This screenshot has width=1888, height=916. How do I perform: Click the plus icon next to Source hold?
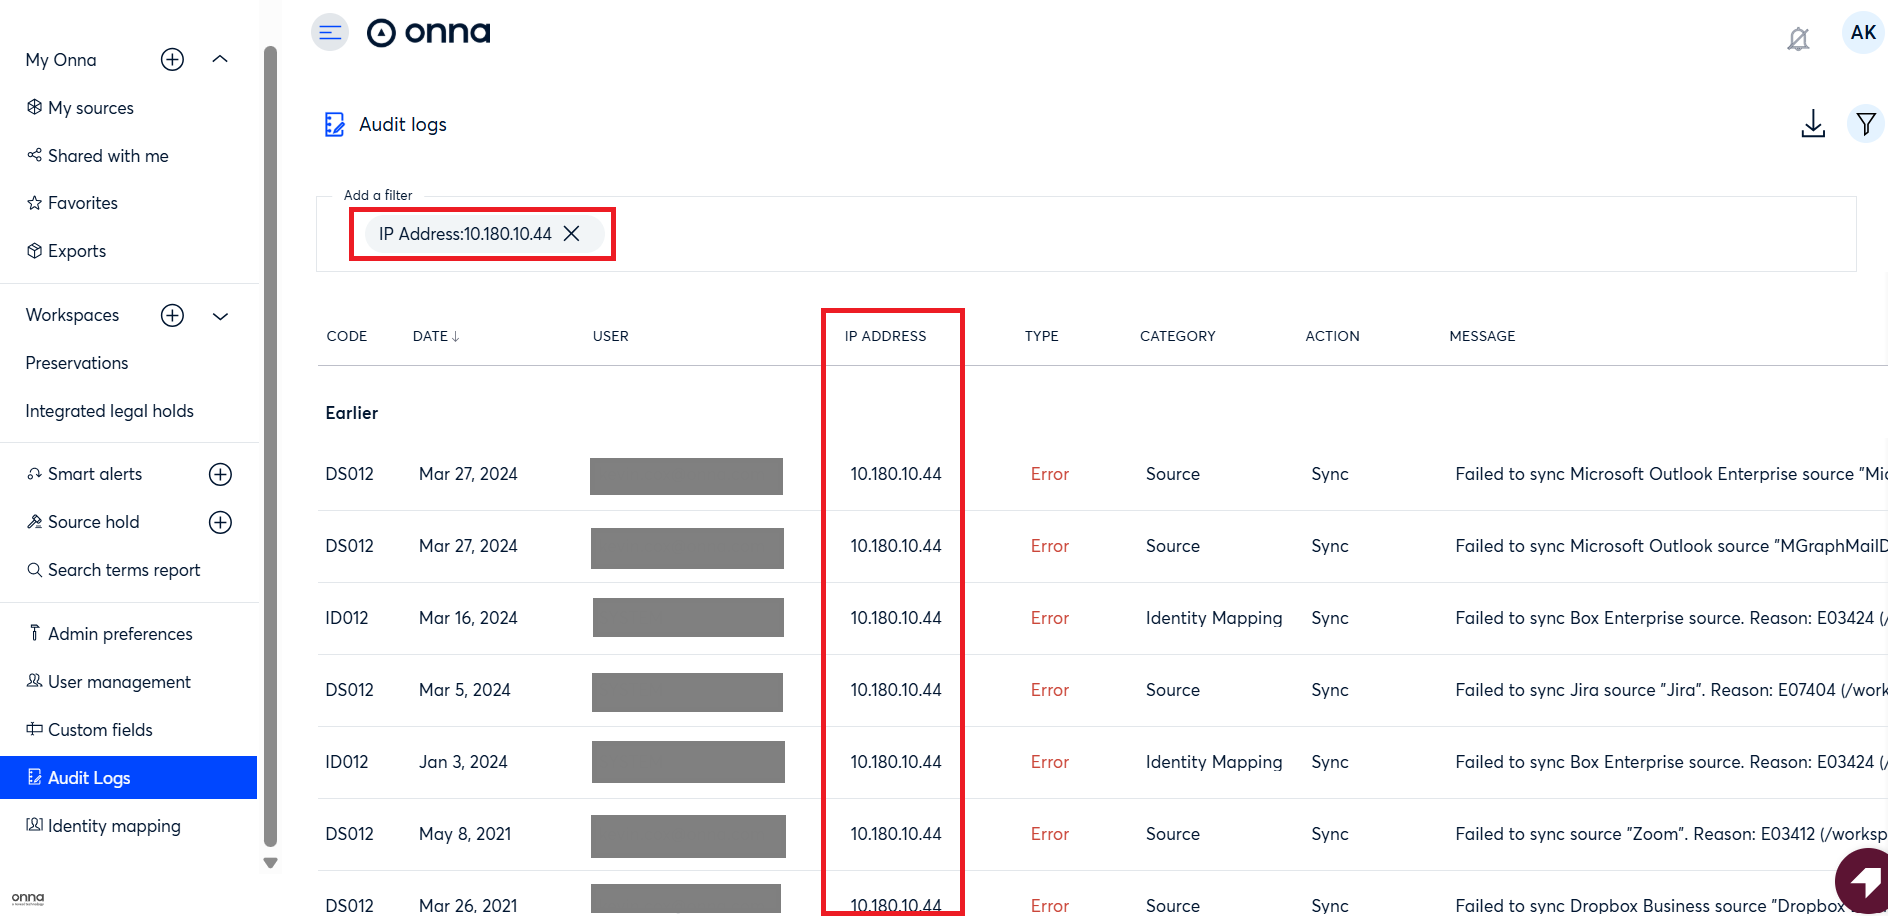pyautogui.click(x=220, y=522)
